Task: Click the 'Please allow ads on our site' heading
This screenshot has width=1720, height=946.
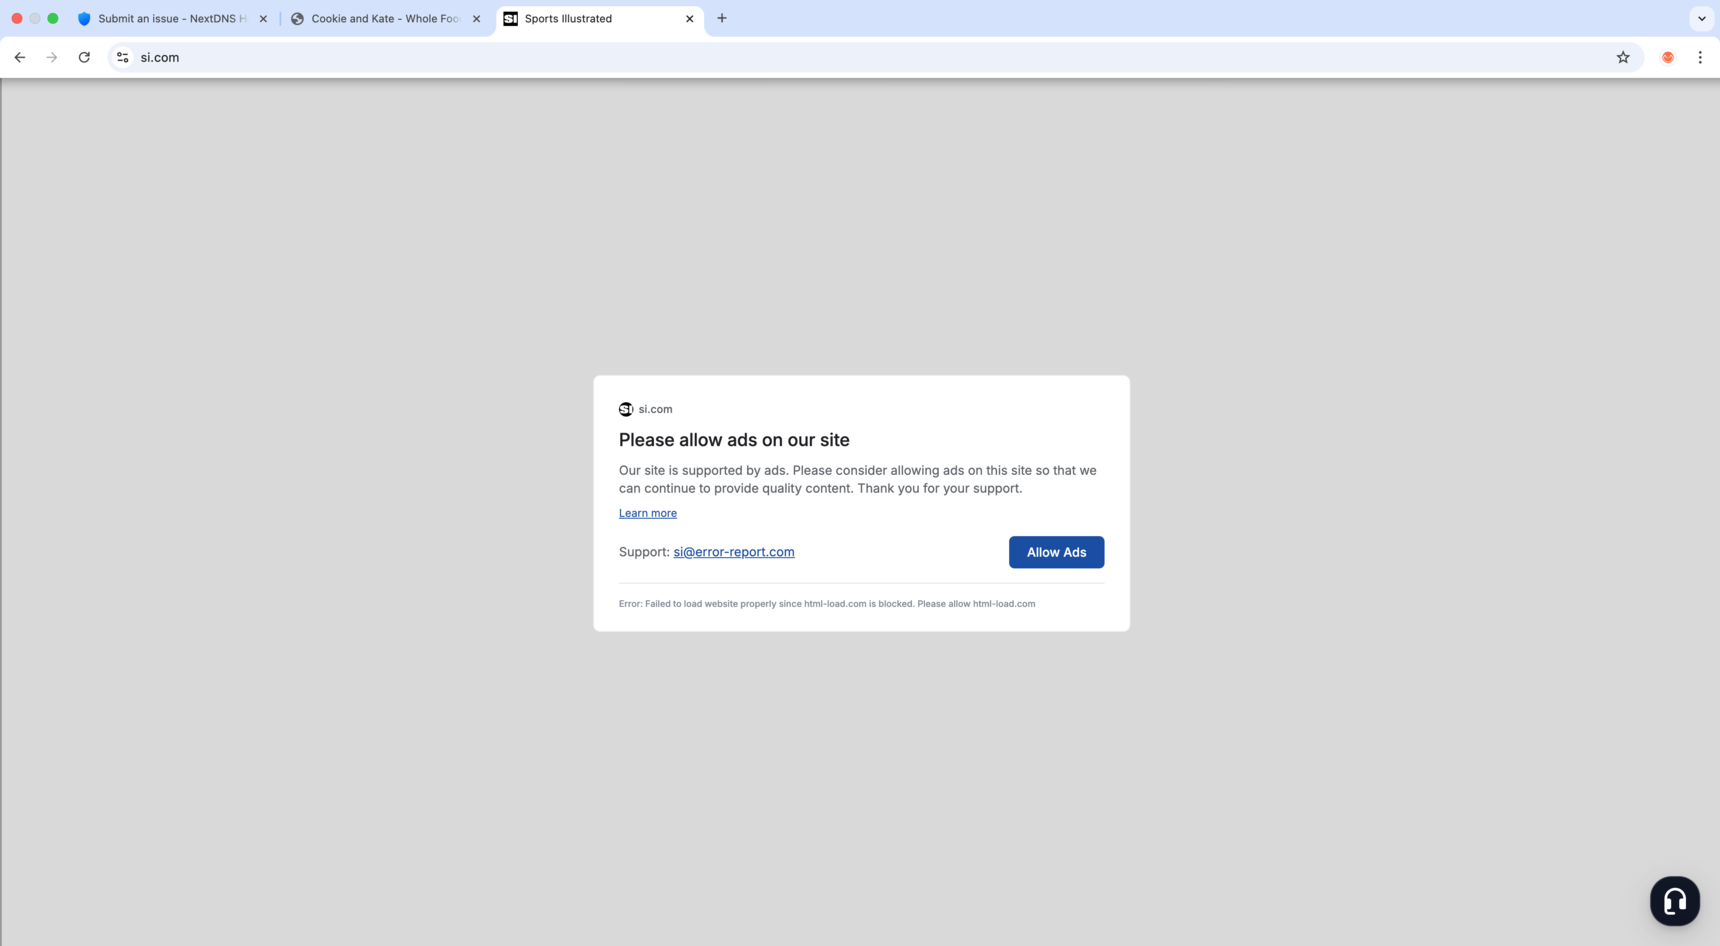Action: (x=734, y=440)
